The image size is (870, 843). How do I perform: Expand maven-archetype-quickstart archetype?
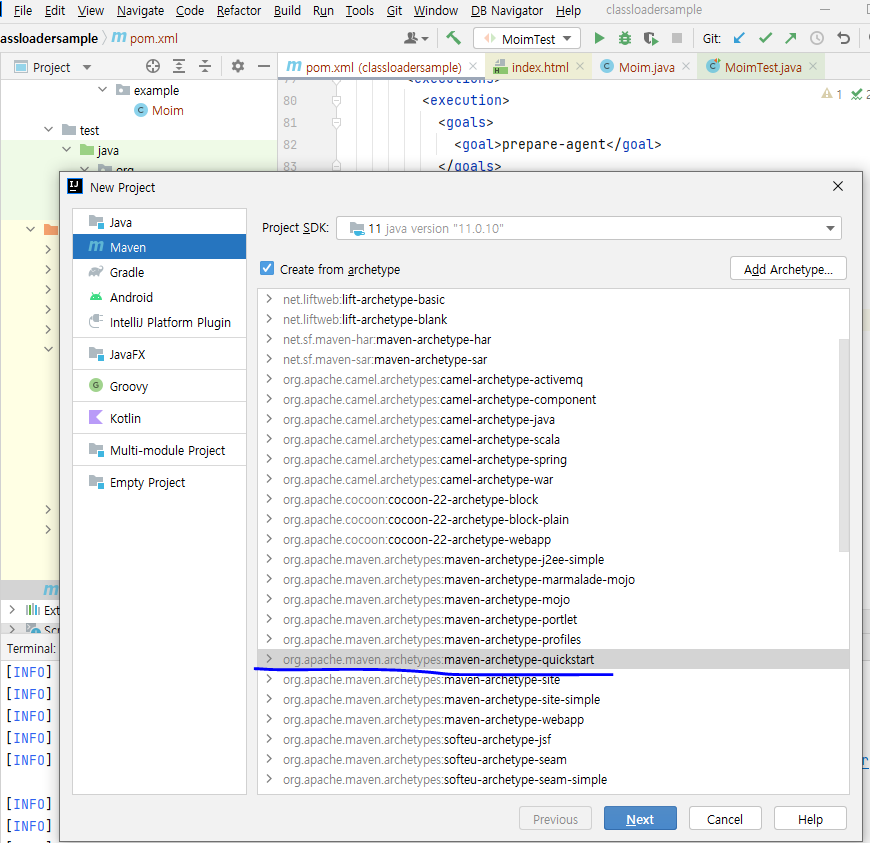pos(269,659)
